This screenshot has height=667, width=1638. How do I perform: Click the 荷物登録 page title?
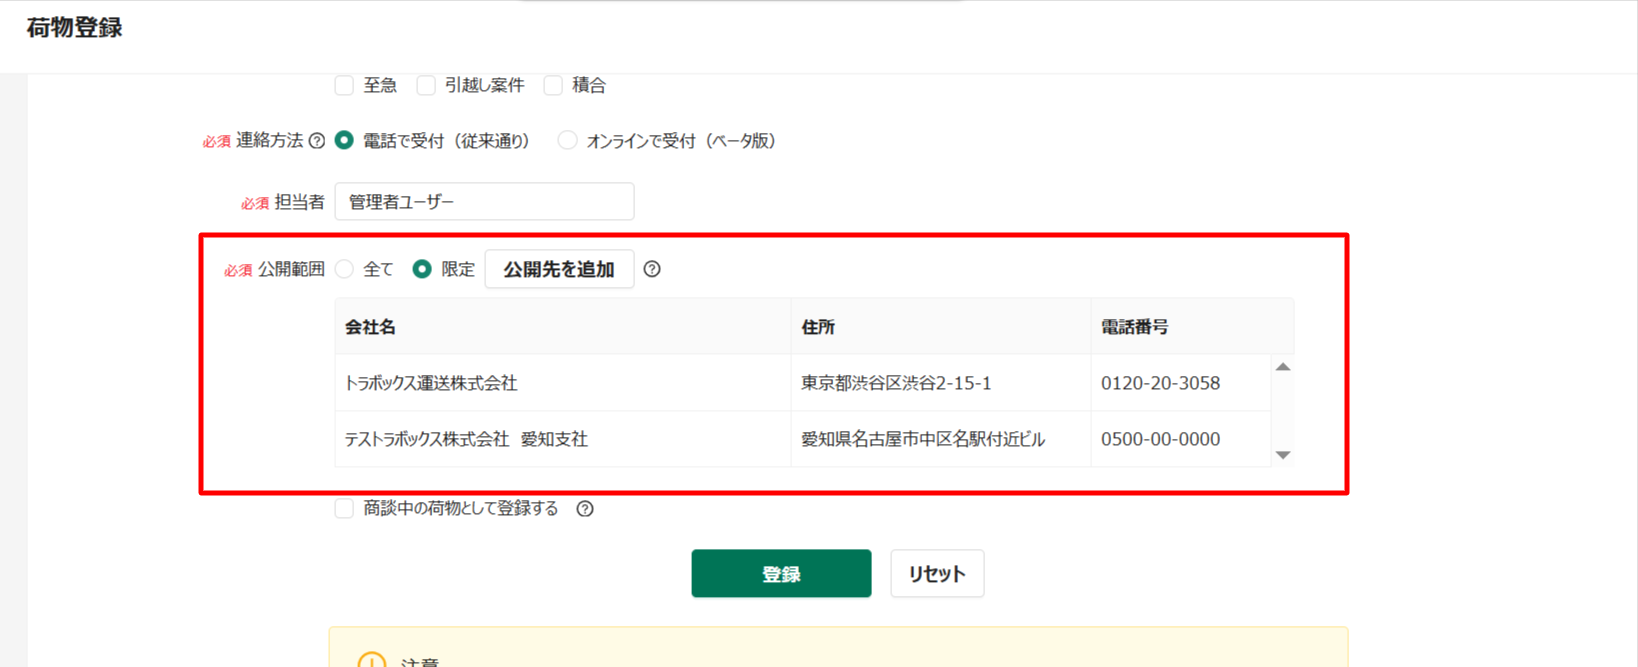click(x=74, y=28)
